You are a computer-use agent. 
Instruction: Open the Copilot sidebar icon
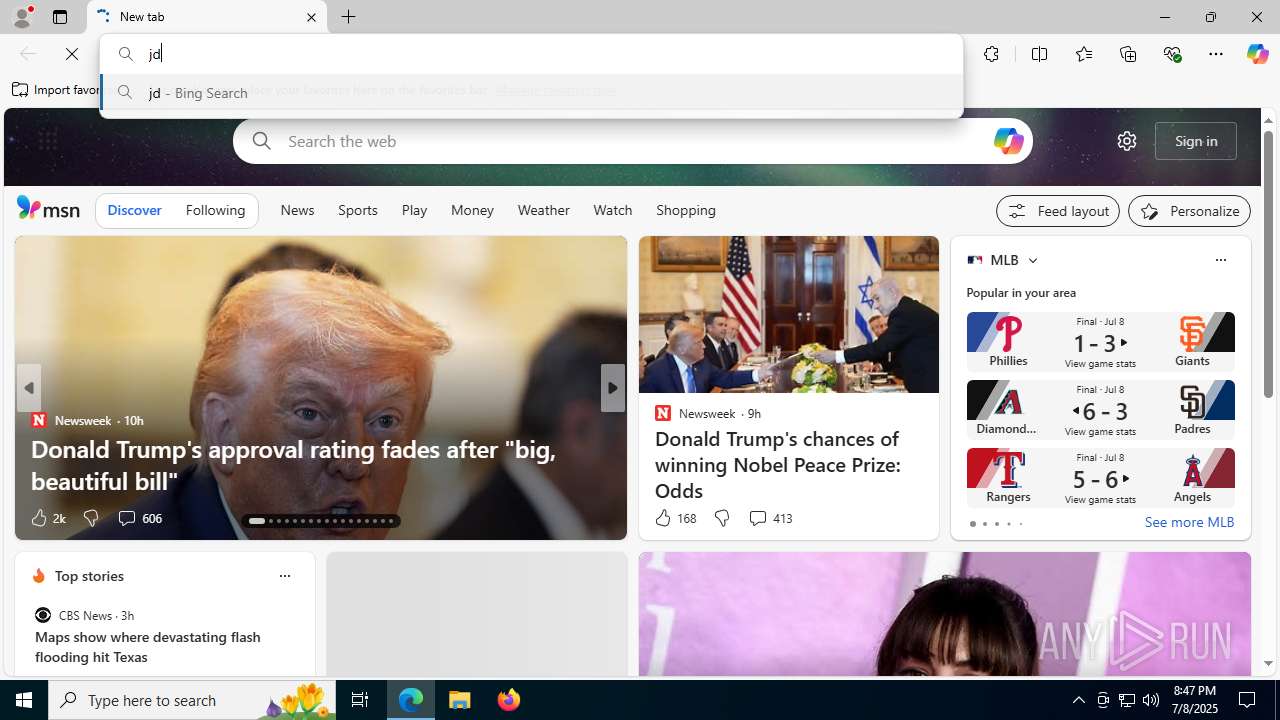point(1257,54)
